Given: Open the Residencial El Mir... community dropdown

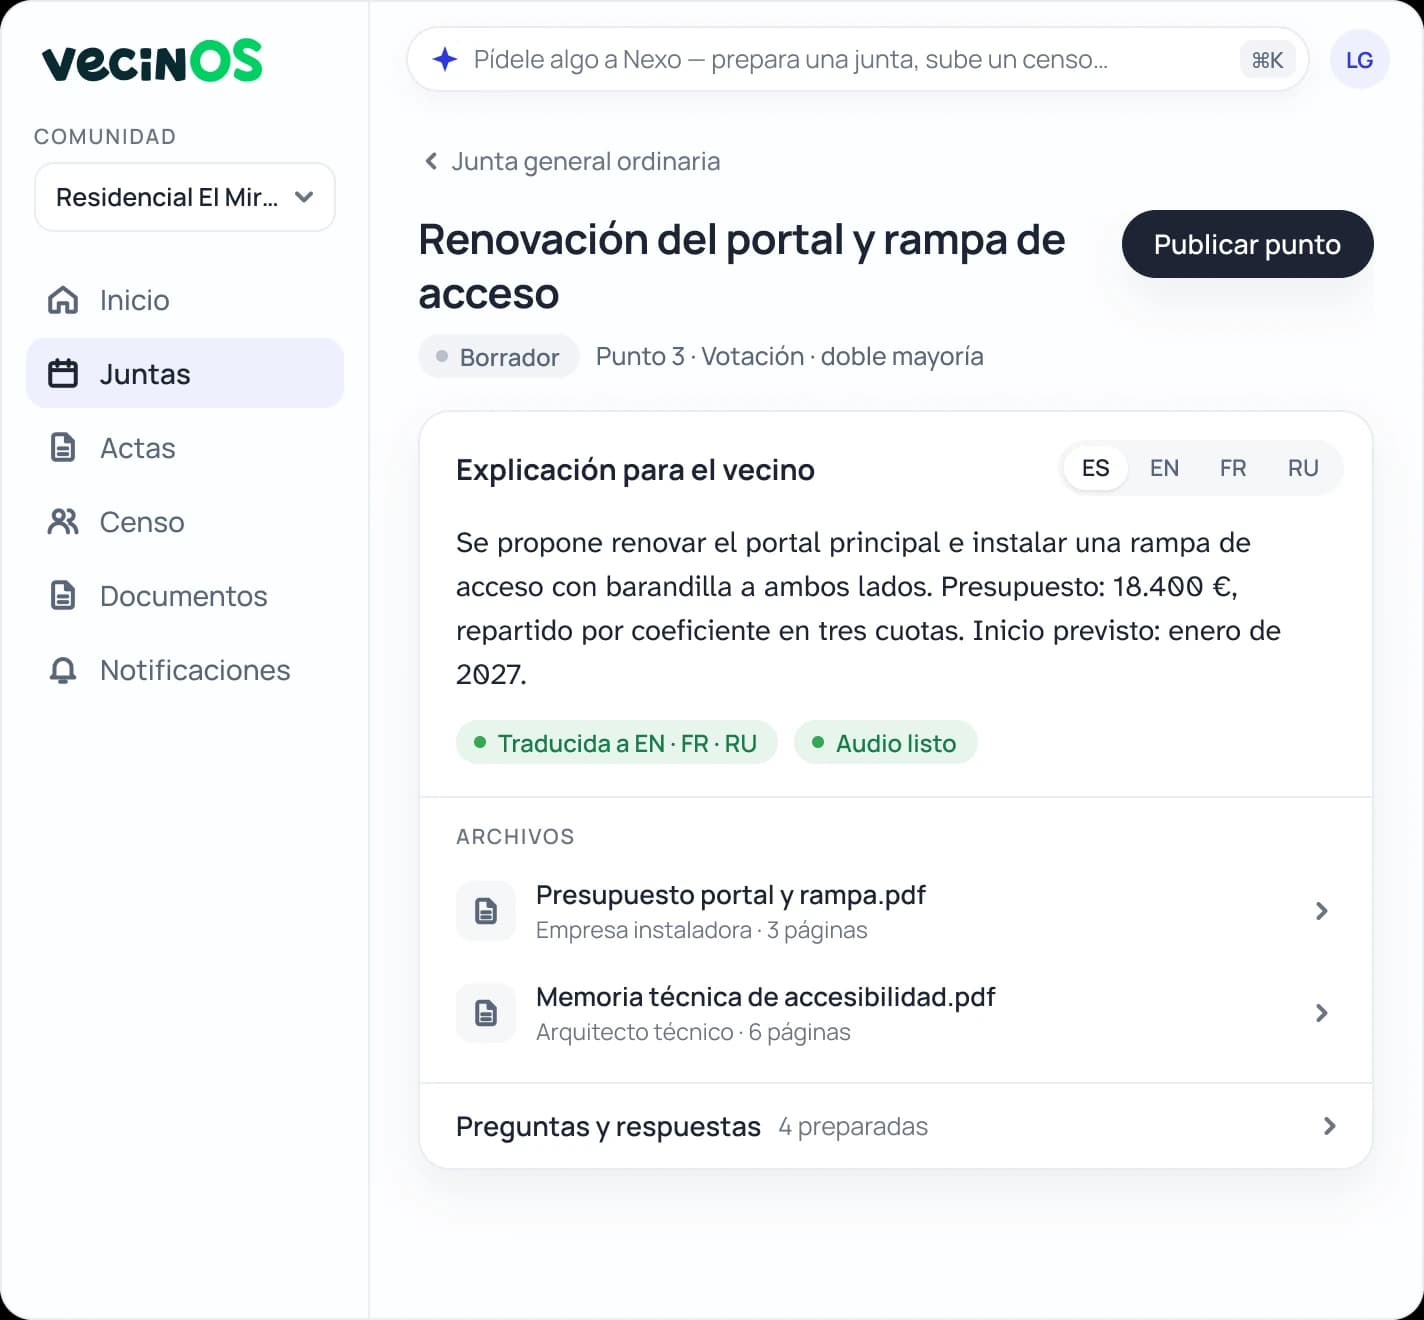Looking at the screenshot, I should tap(185, 197).
